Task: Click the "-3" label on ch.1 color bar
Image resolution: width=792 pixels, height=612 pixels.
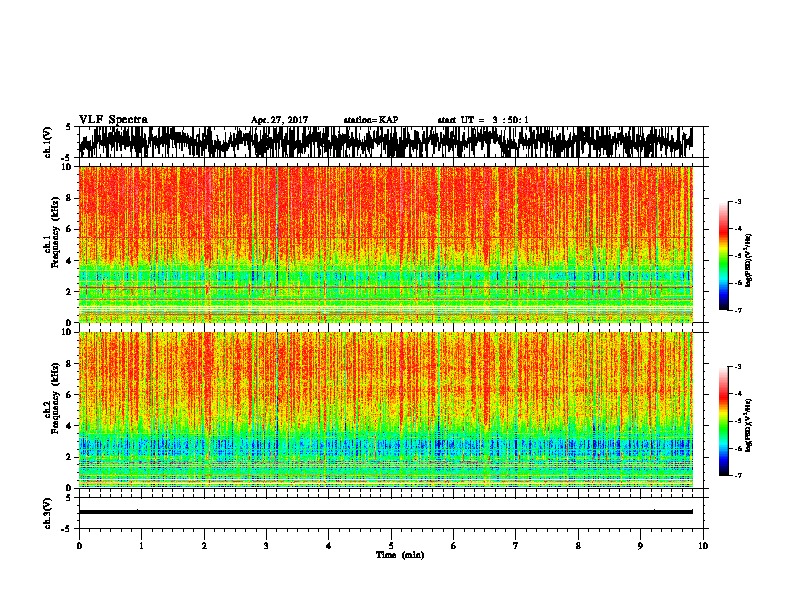Action: click(737, 202)
